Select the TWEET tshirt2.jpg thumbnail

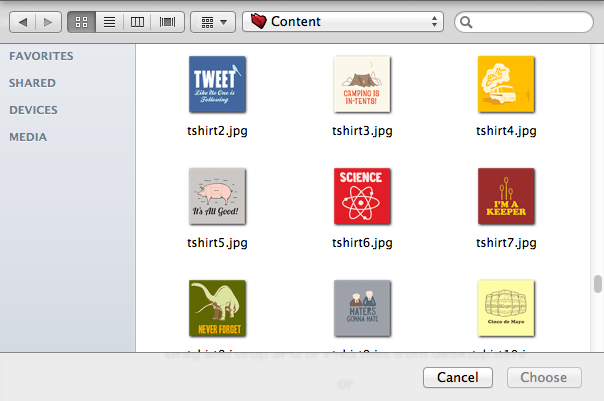point(217,84)
